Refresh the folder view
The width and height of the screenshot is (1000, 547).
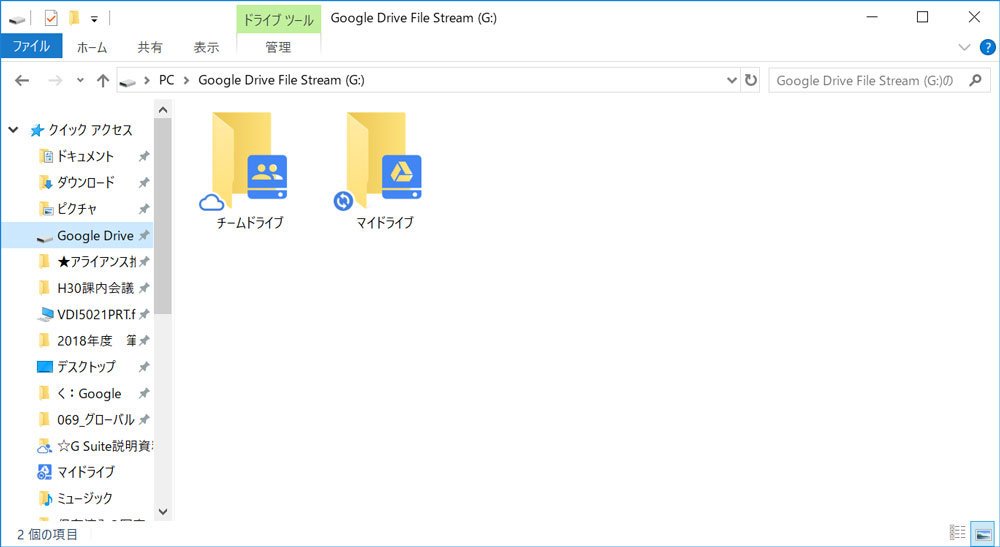point(751,80)
